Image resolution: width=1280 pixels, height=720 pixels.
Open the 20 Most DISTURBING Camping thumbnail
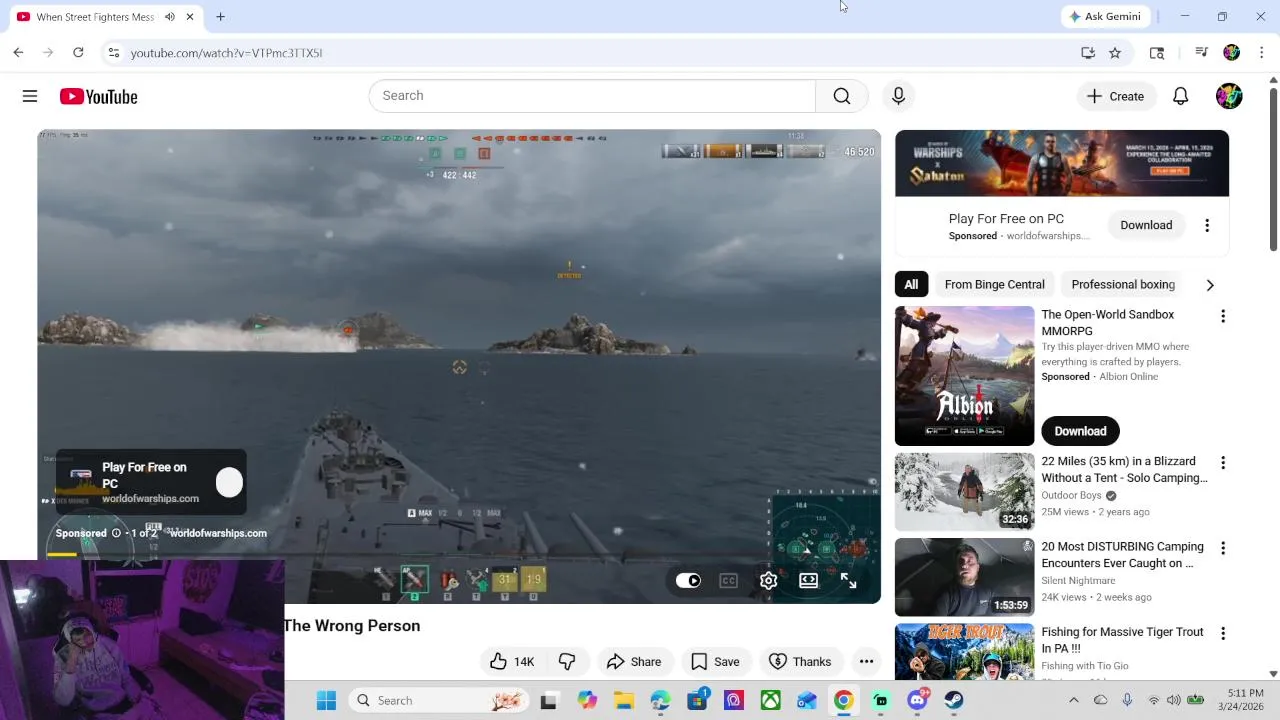tap(964, 577)
